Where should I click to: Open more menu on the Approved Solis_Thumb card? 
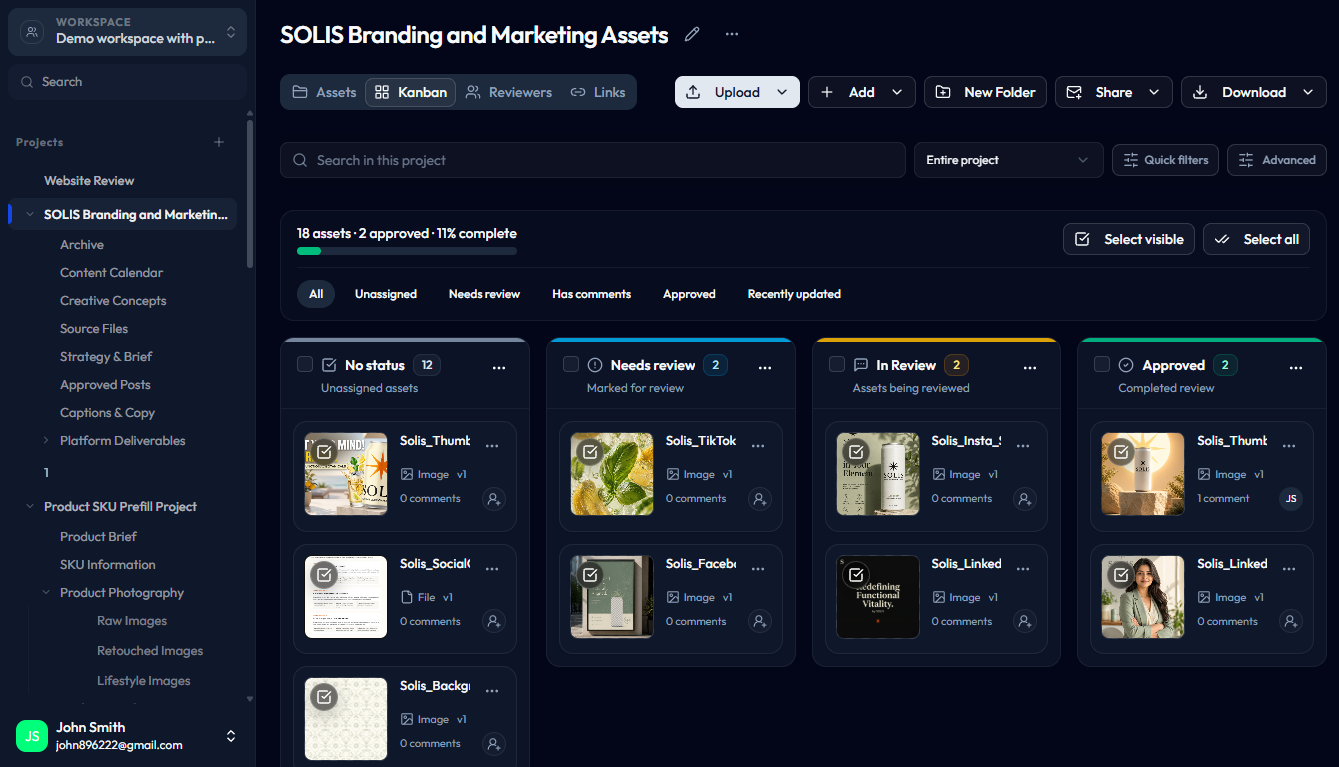(1289, 446)
